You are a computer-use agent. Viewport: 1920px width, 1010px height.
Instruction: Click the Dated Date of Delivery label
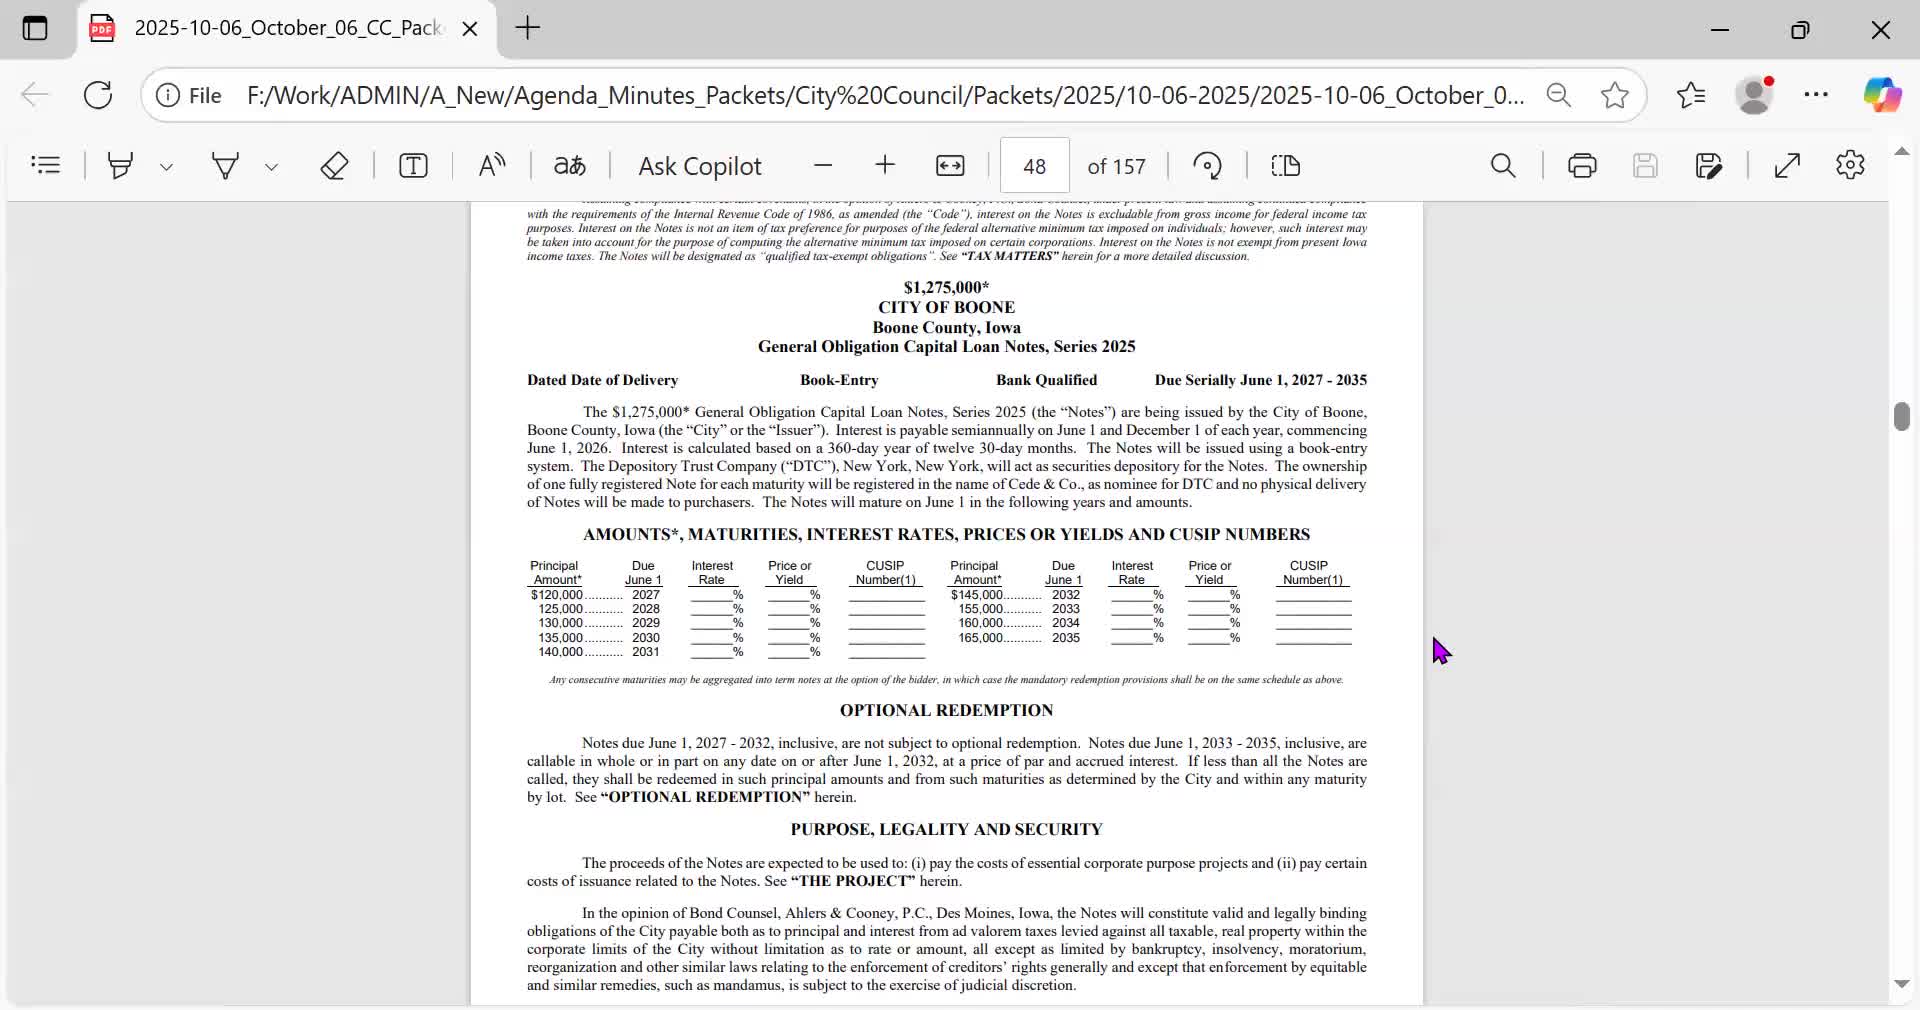[x=602, y=380]
